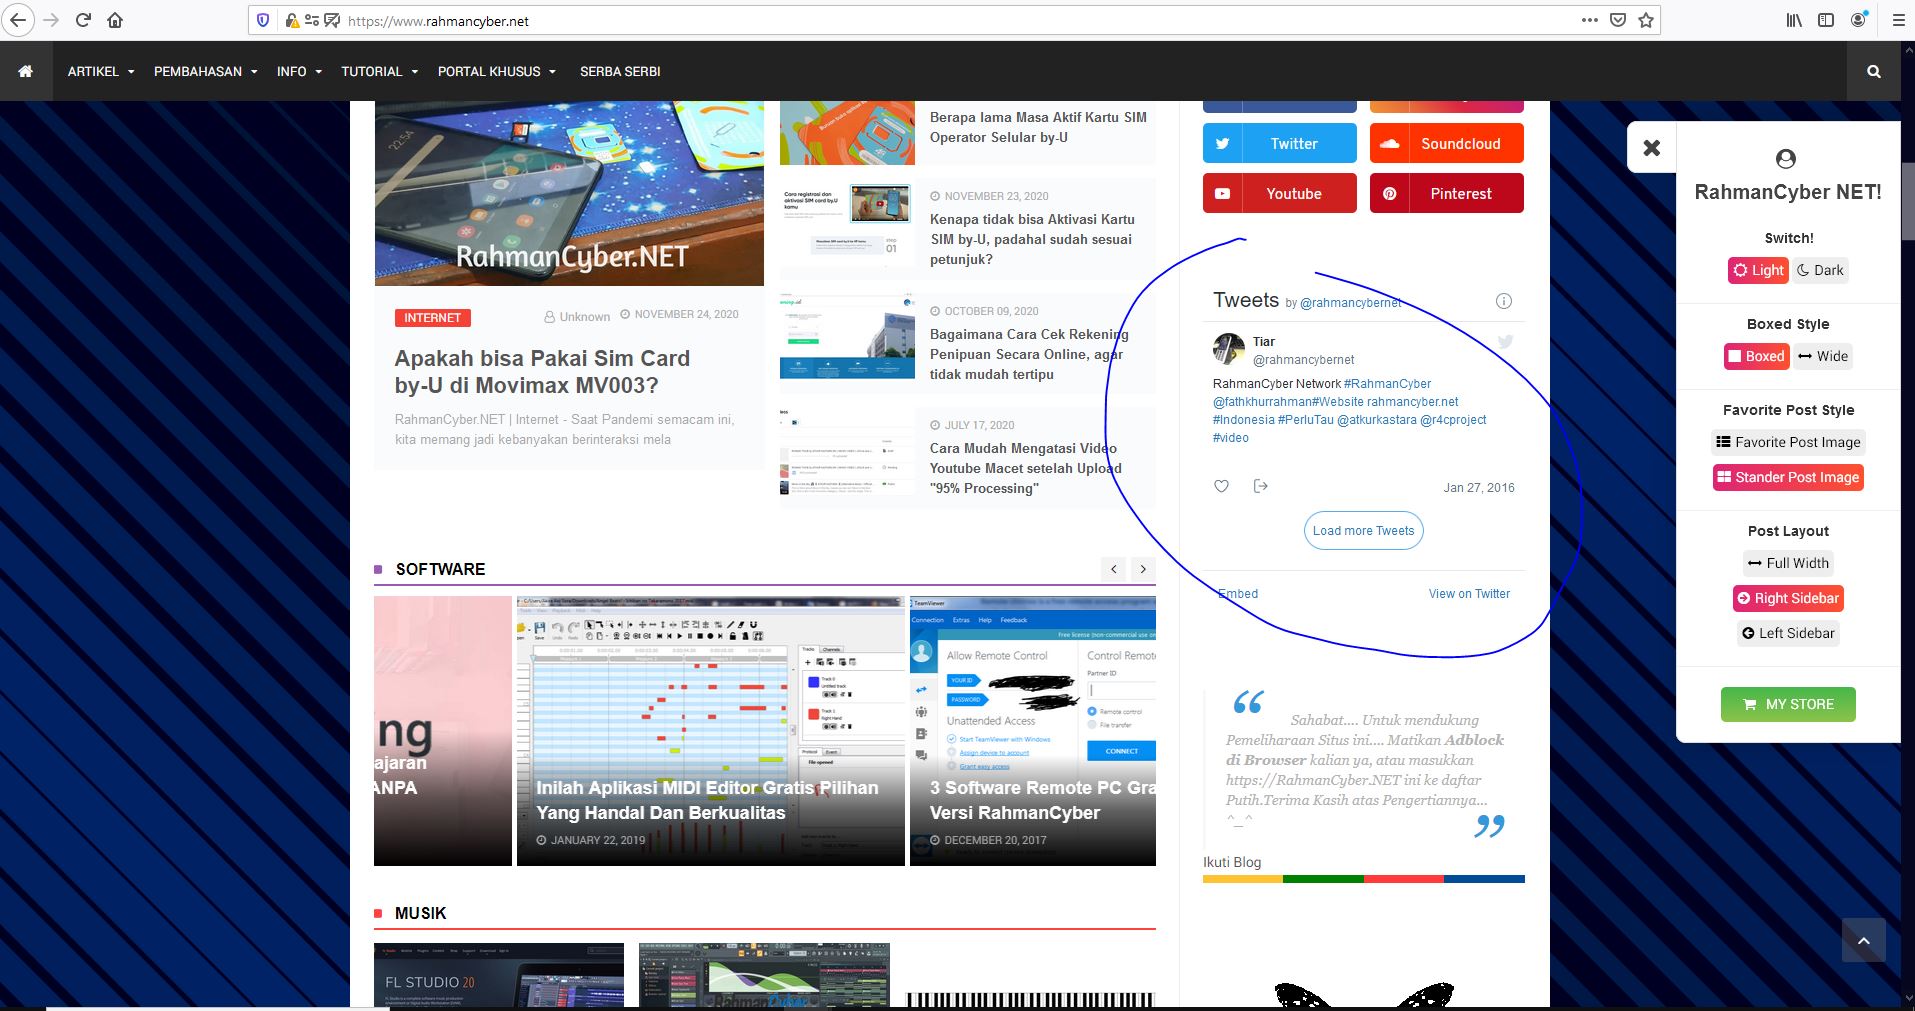Switch theme to Light mode
This screenshot has width=1915, height=1011.
1758,270
